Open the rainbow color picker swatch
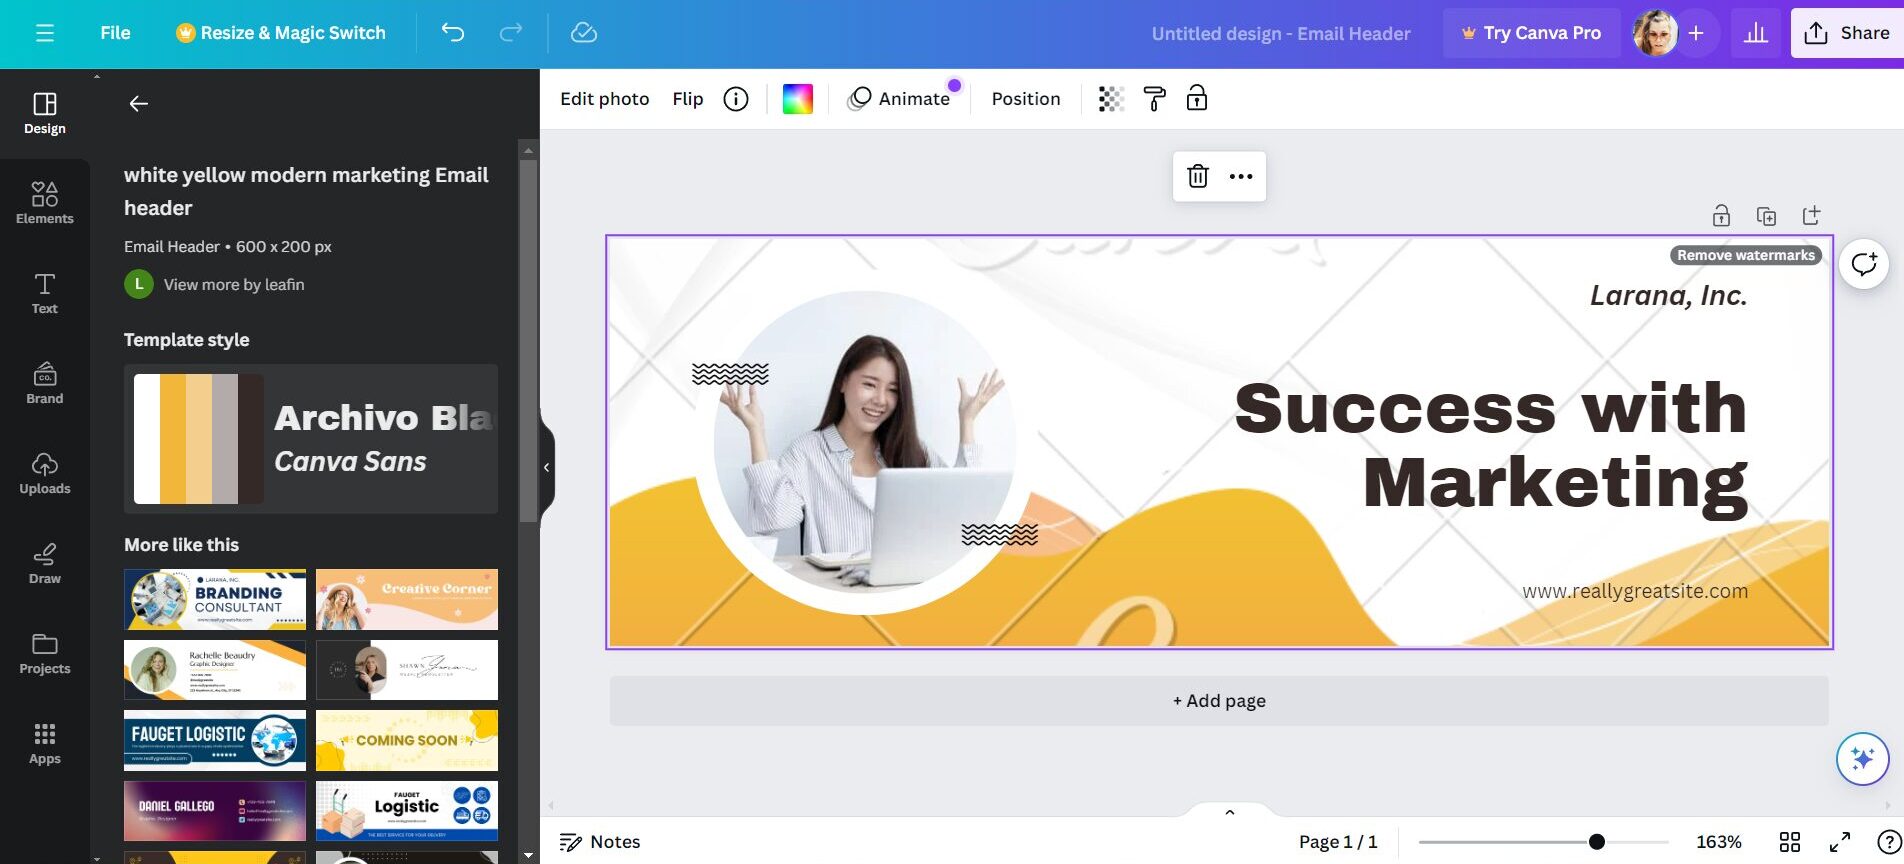Viewport: 1904px width, 864px height. [x=797, y=99]
